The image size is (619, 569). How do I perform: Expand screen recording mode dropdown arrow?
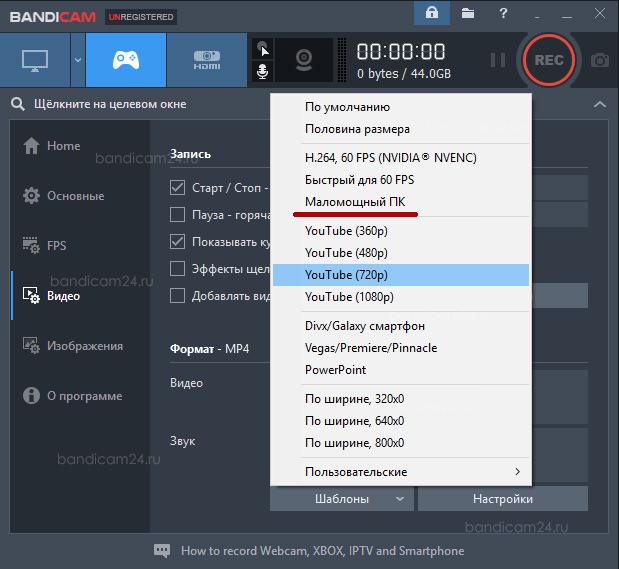78,60
